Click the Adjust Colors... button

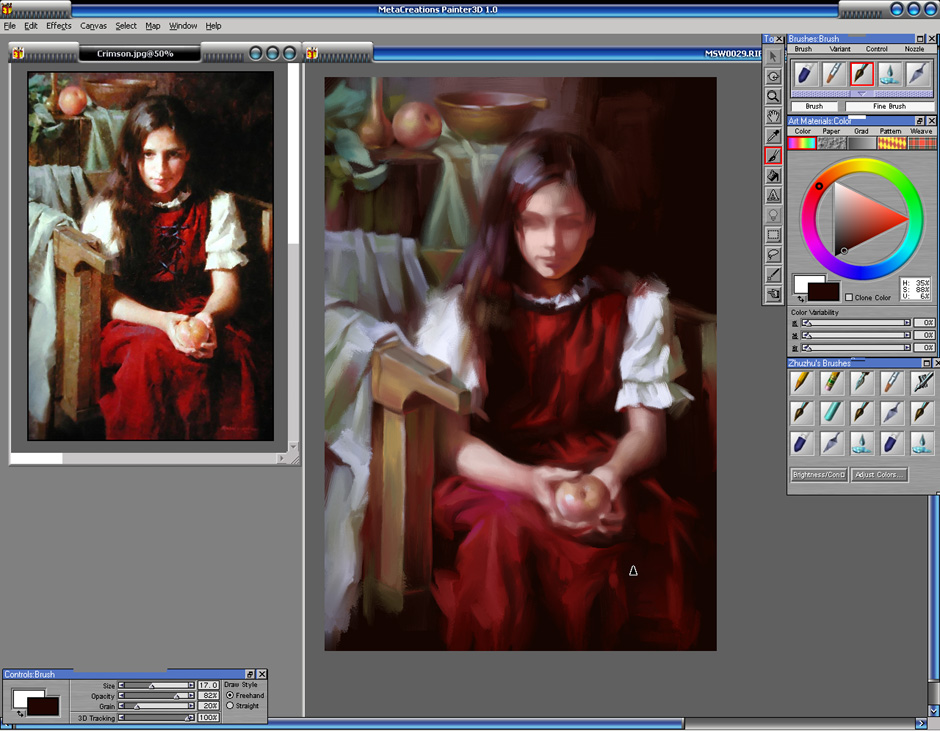879,474
